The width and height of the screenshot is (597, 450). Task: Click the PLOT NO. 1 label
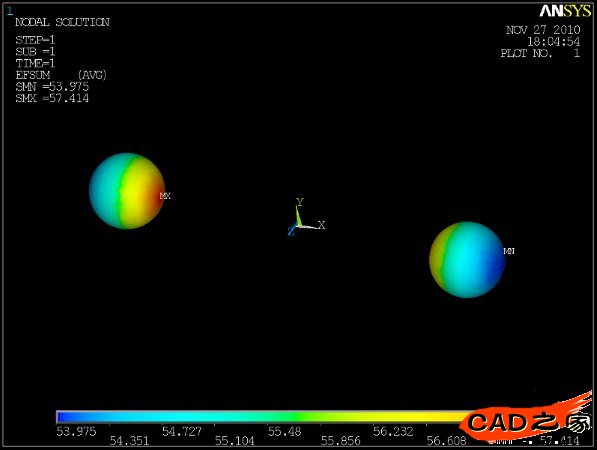tap(540, 53)
